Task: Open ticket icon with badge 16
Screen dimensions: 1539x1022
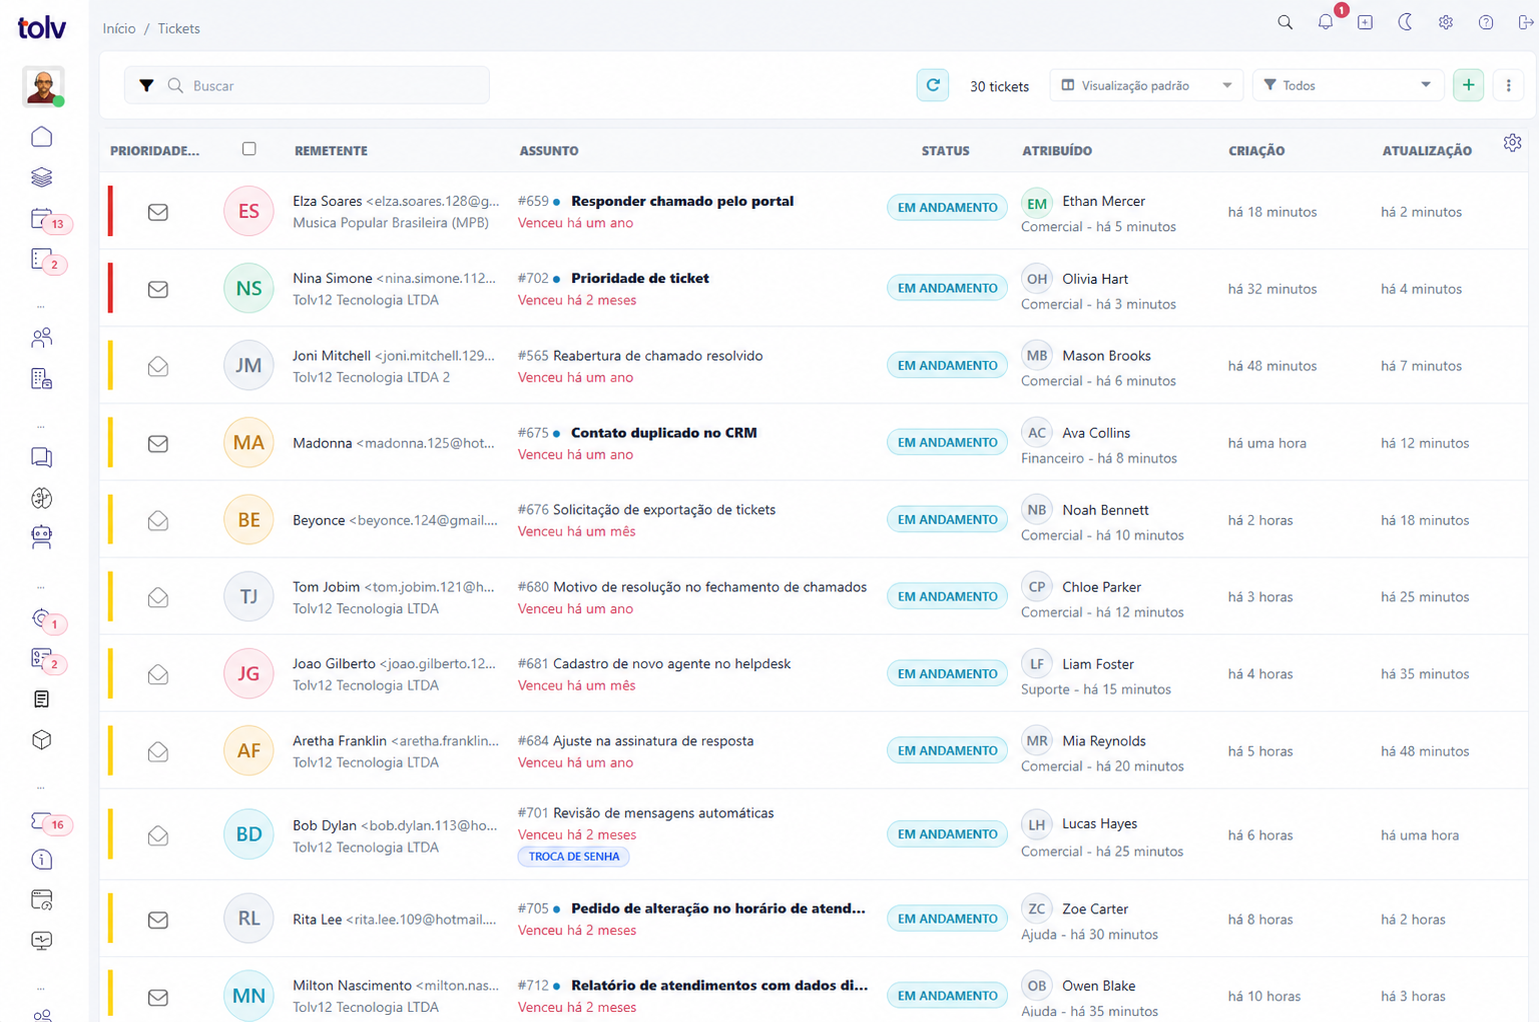Action: pyautogui.click(x=41, y=821)
